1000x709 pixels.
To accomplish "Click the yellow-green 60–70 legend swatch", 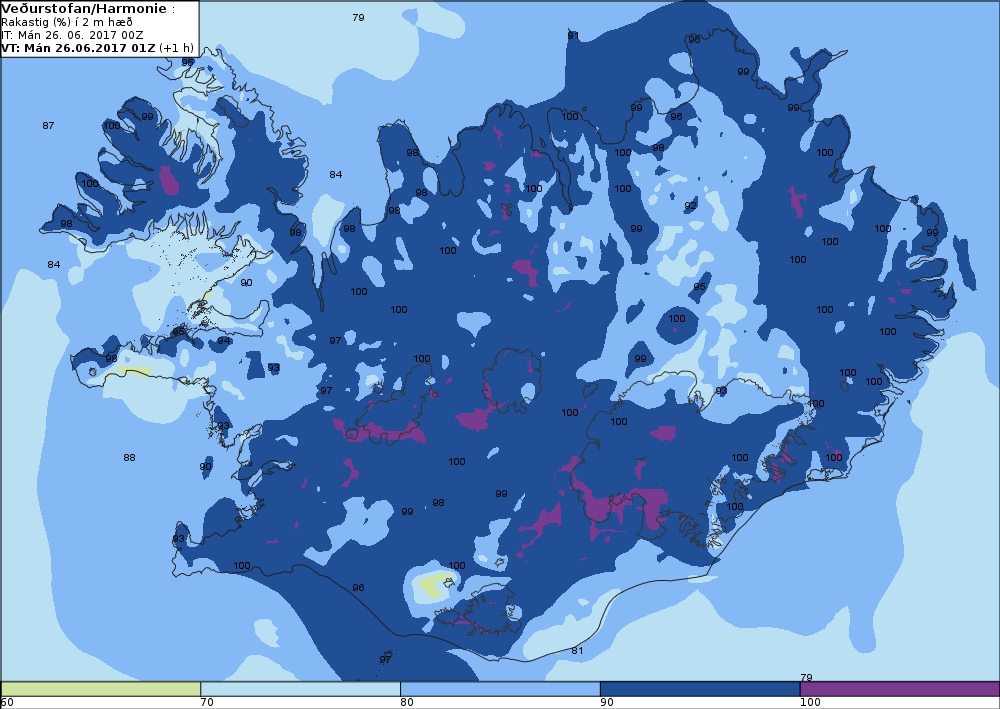I will pos(101,689).
